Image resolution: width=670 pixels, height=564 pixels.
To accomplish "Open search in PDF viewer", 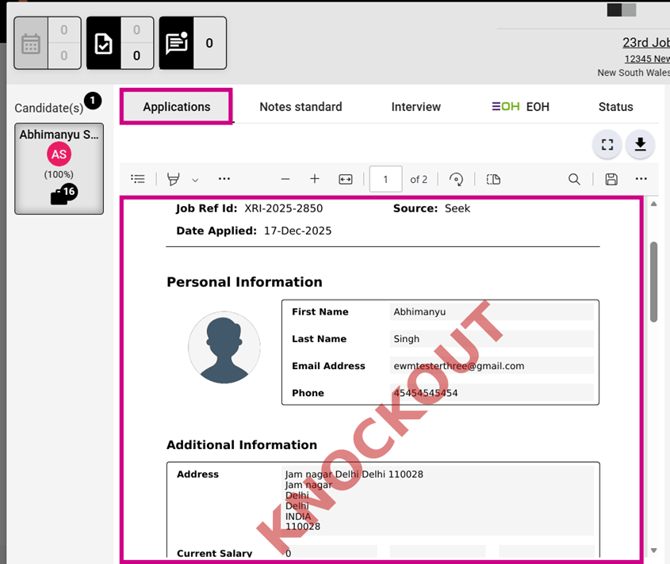I will pyautogui.click(x=574, y=179).
